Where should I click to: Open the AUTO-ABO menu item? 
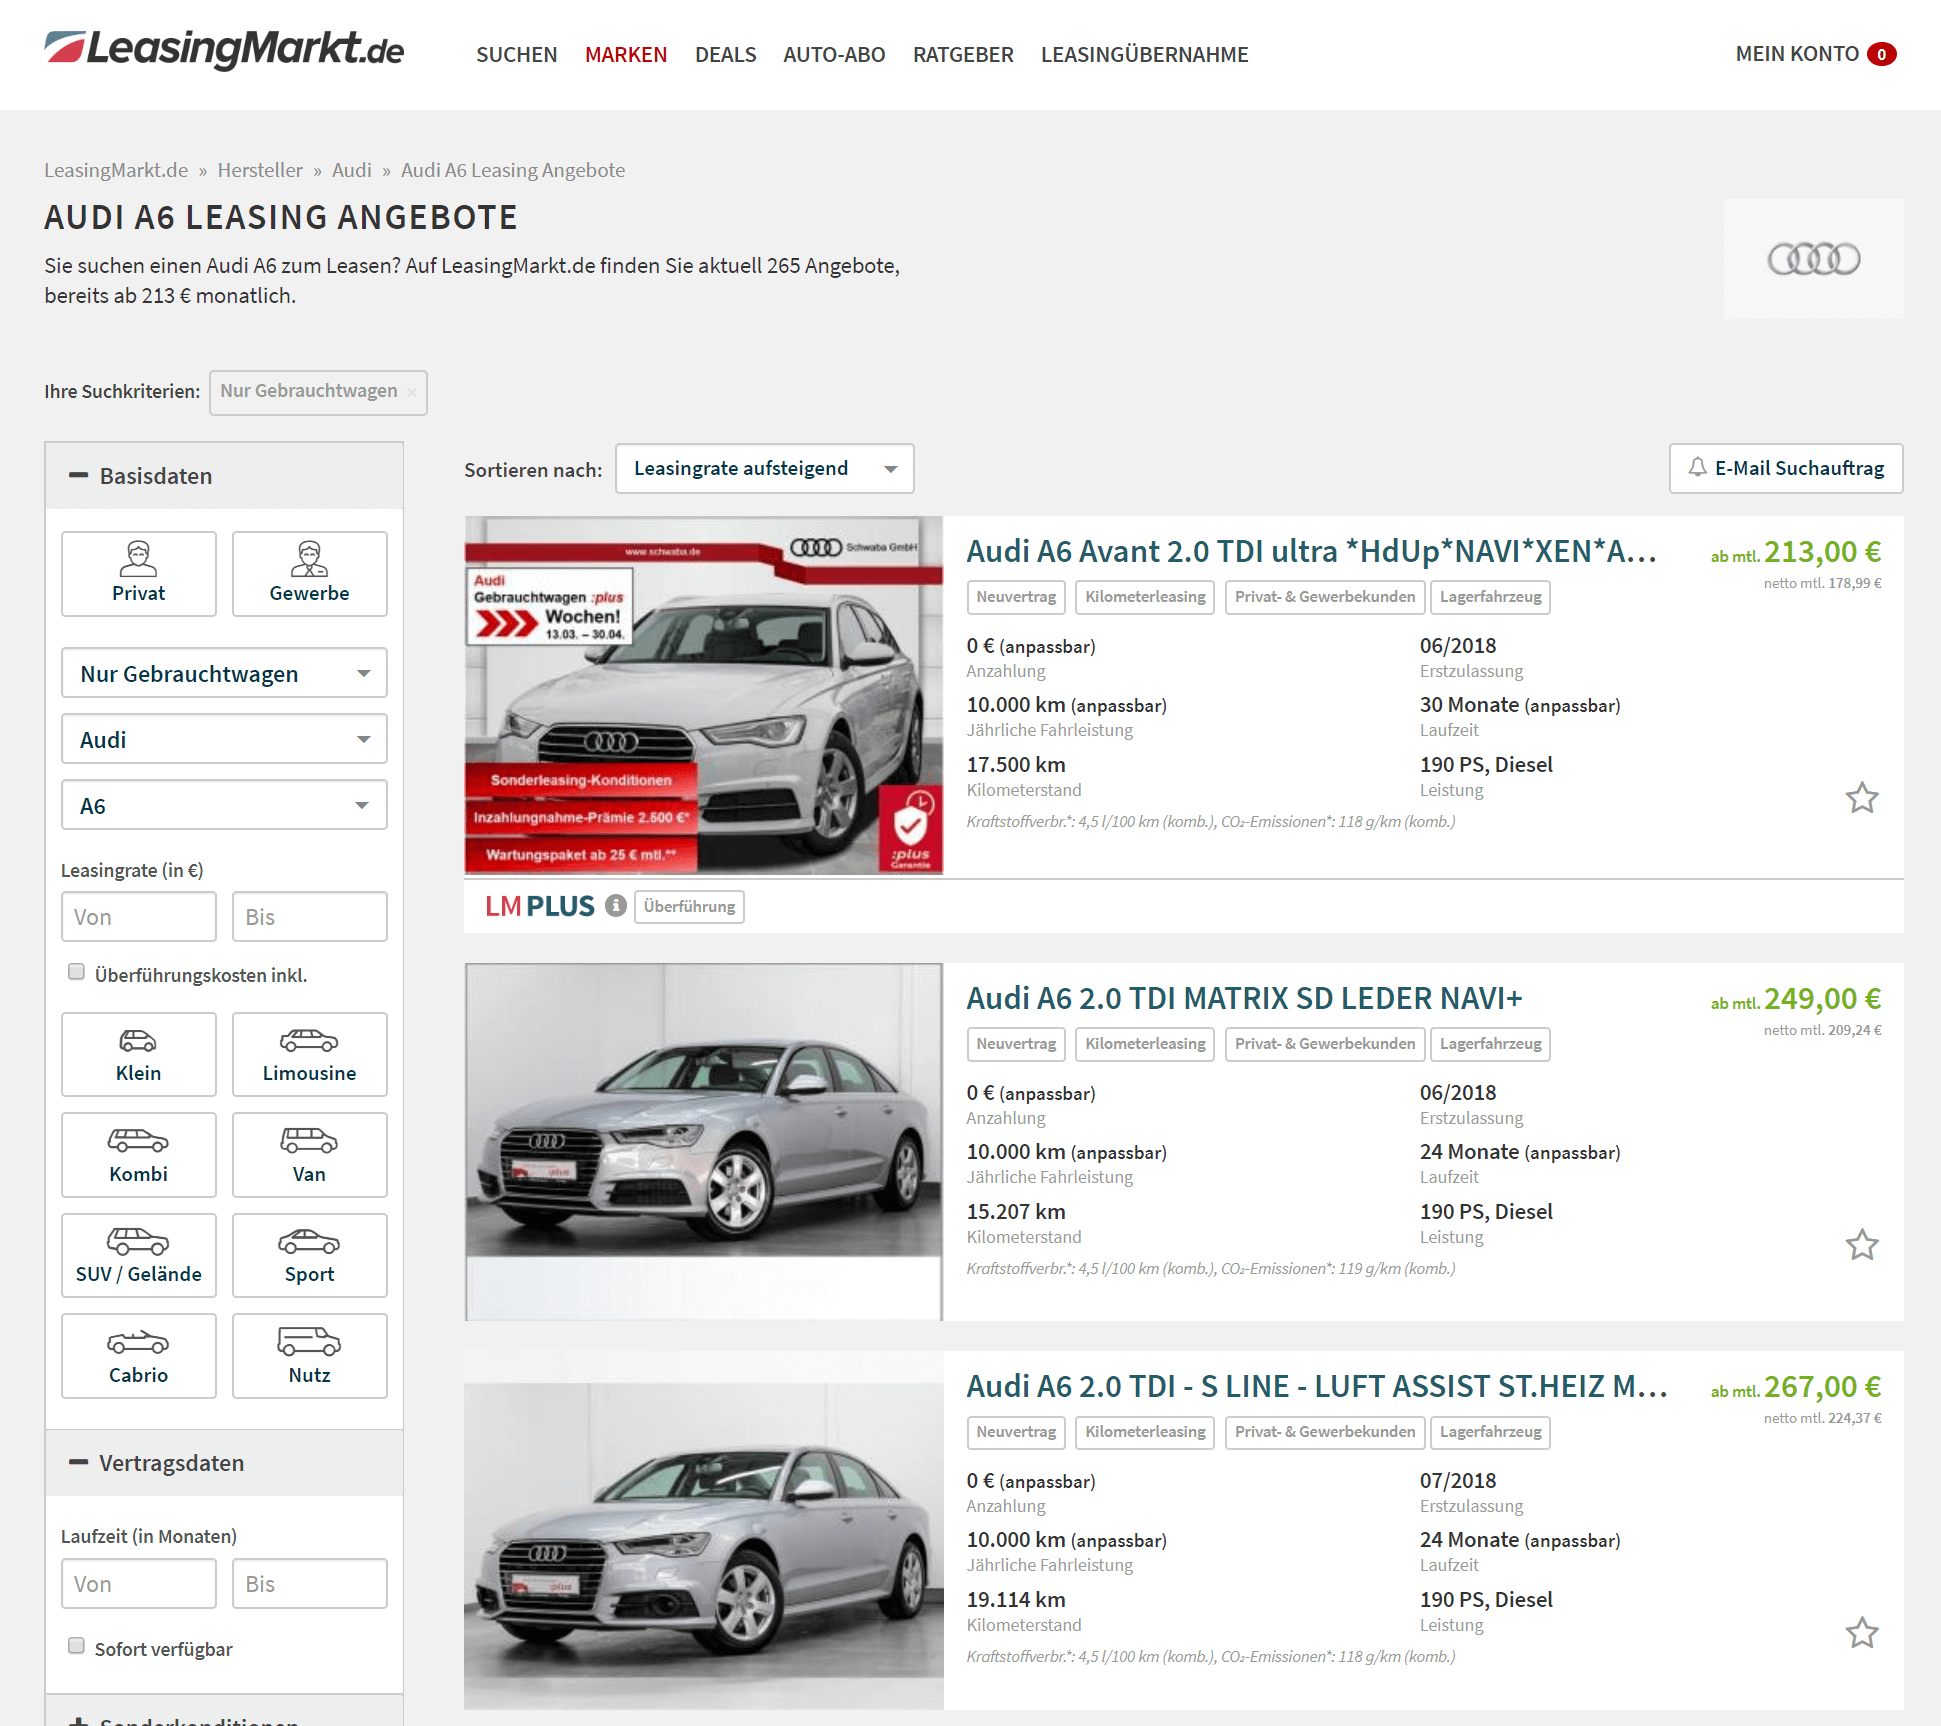[x=834, y=54]
